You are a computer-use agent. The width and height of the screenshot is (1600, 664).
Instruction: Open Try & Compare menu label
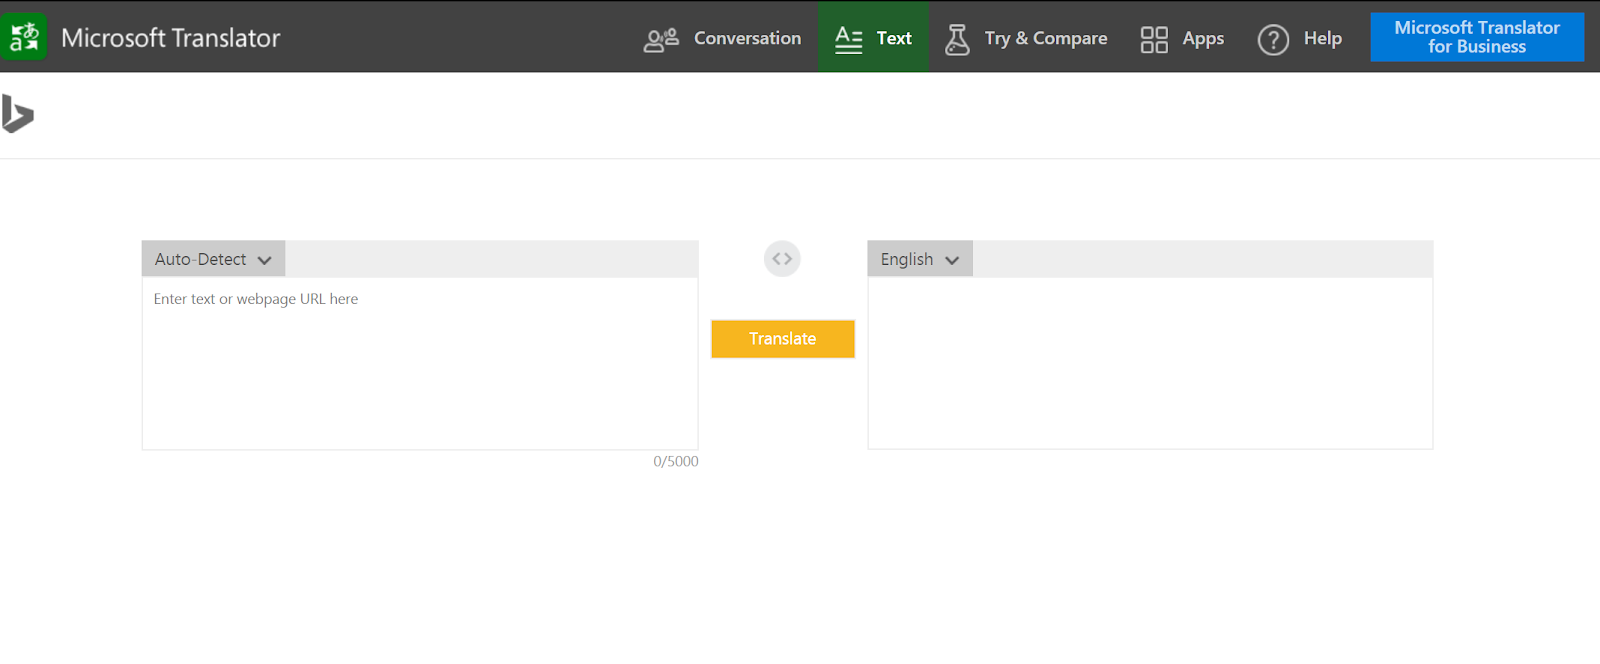pyautogui.click(x=1046, y=38)
